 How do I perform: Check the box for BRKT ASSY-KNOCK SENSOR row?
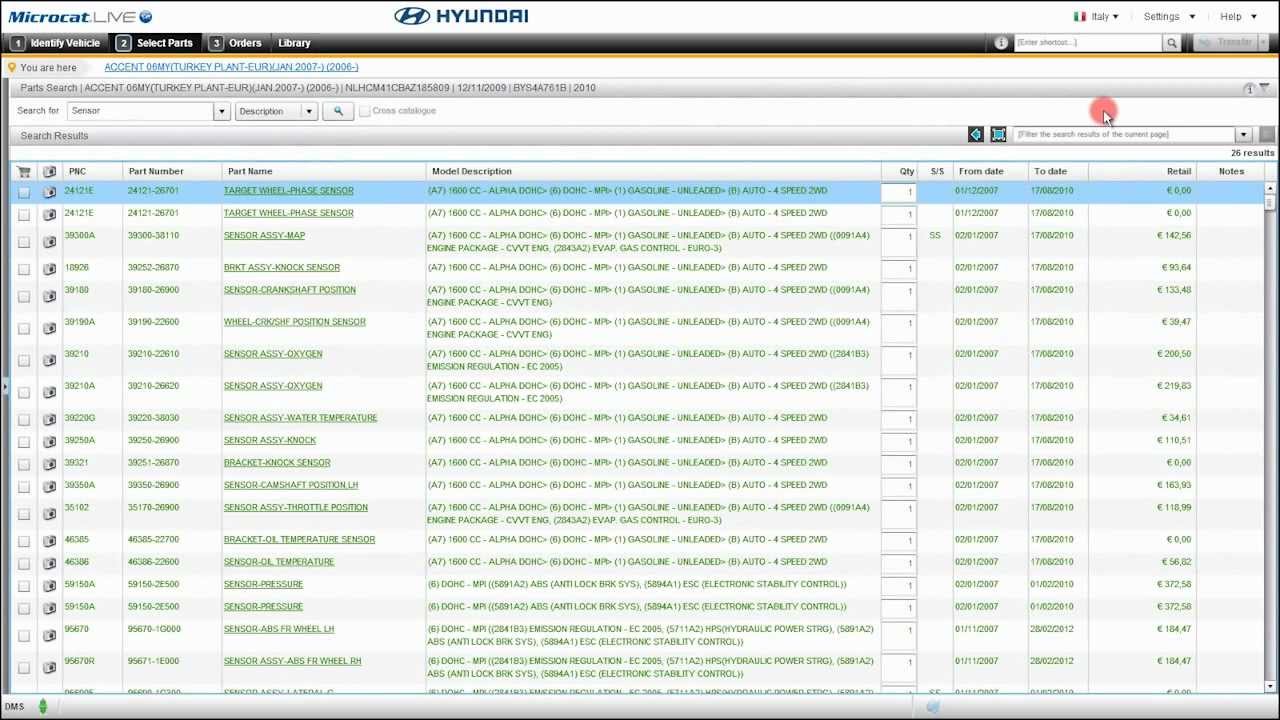[x=24, y=269]
